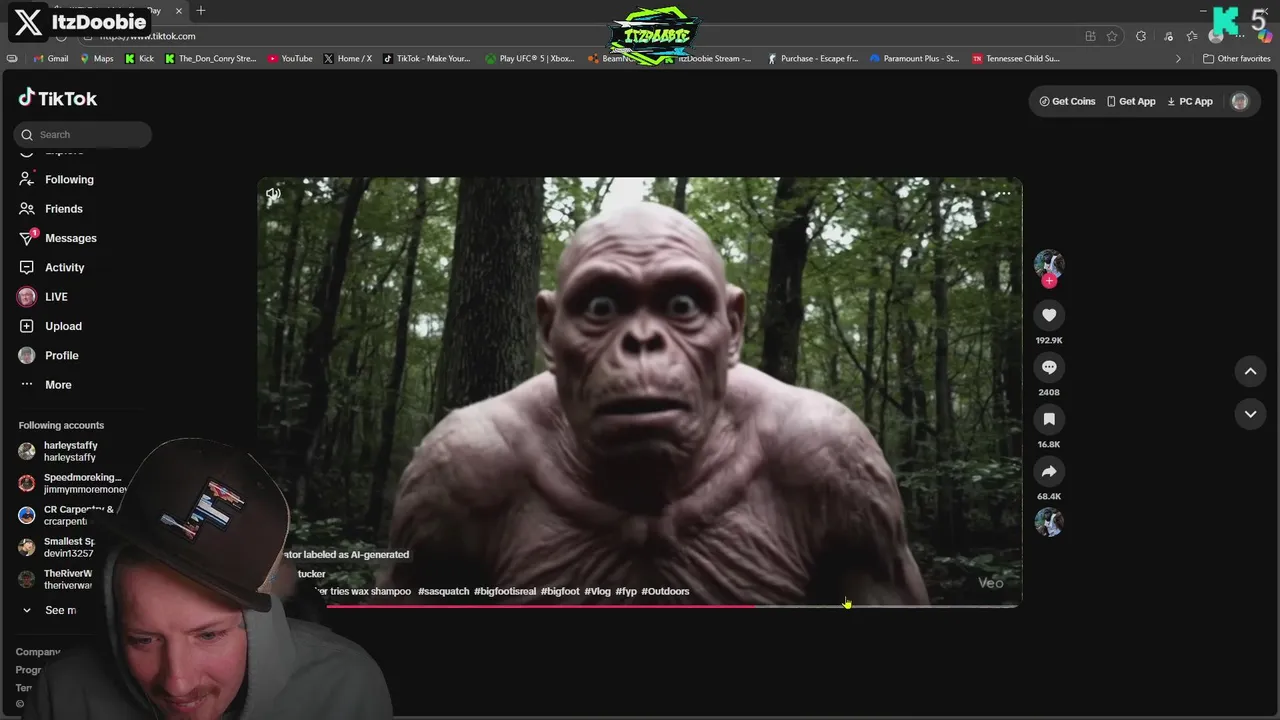Open the Friends page
This screenshot has width=1280, height=720.
coord(51,209)
